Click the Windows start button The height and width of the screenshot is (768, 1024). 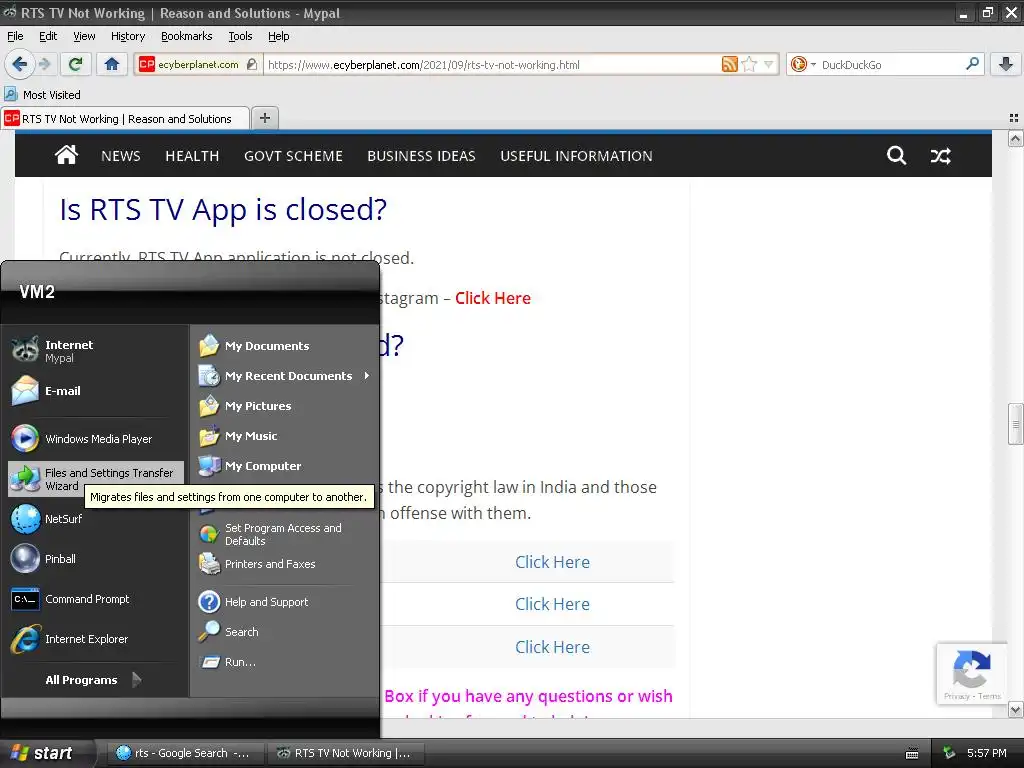point(46,753)
